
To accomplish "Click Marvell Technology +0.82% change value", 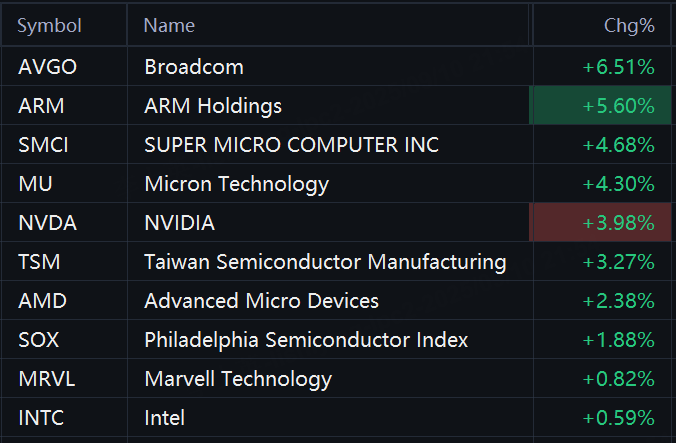I will point(618,379).
